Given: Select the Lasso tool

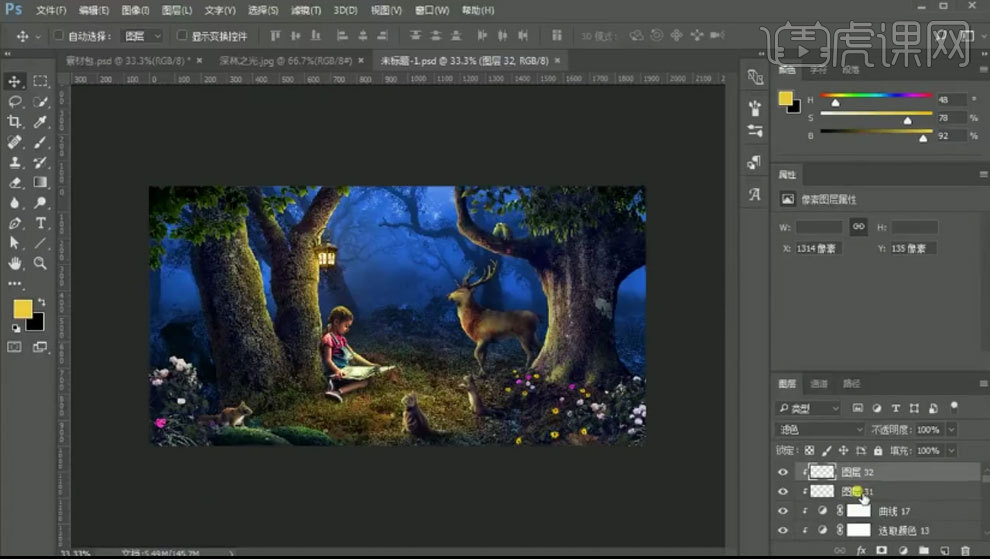Looking at the screenshot, I should tap(14, 102).
